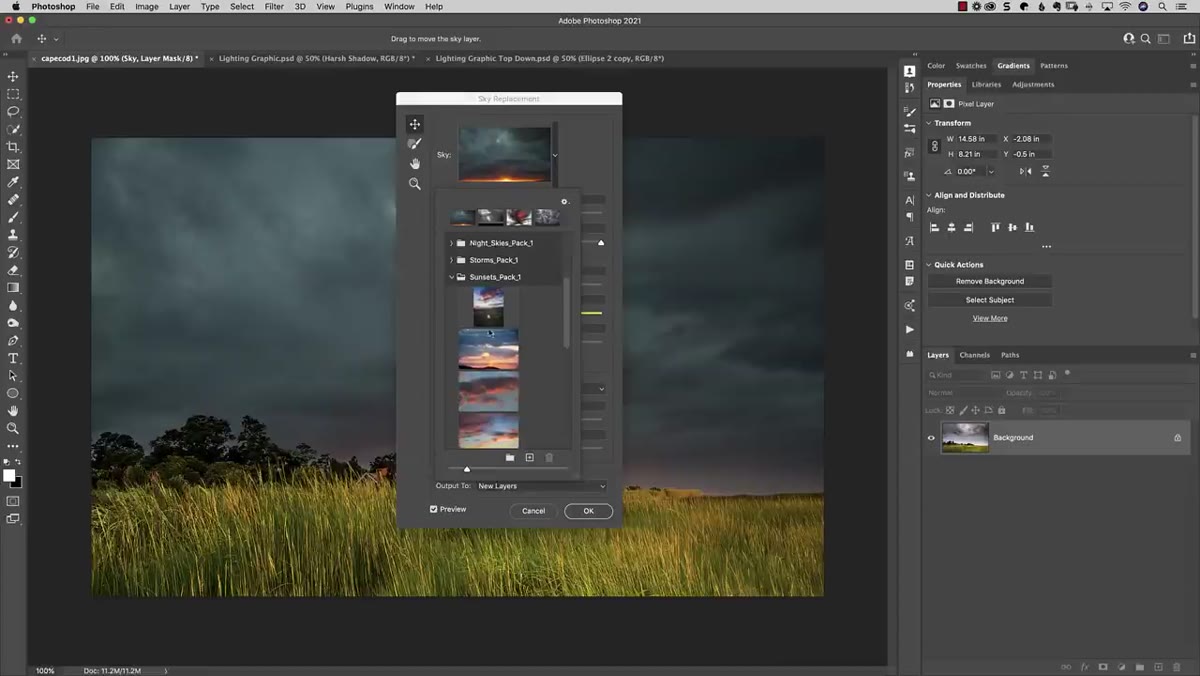Click the foreground color swatch
This screenshot has height=676, width=1200.
click(9, 476)
